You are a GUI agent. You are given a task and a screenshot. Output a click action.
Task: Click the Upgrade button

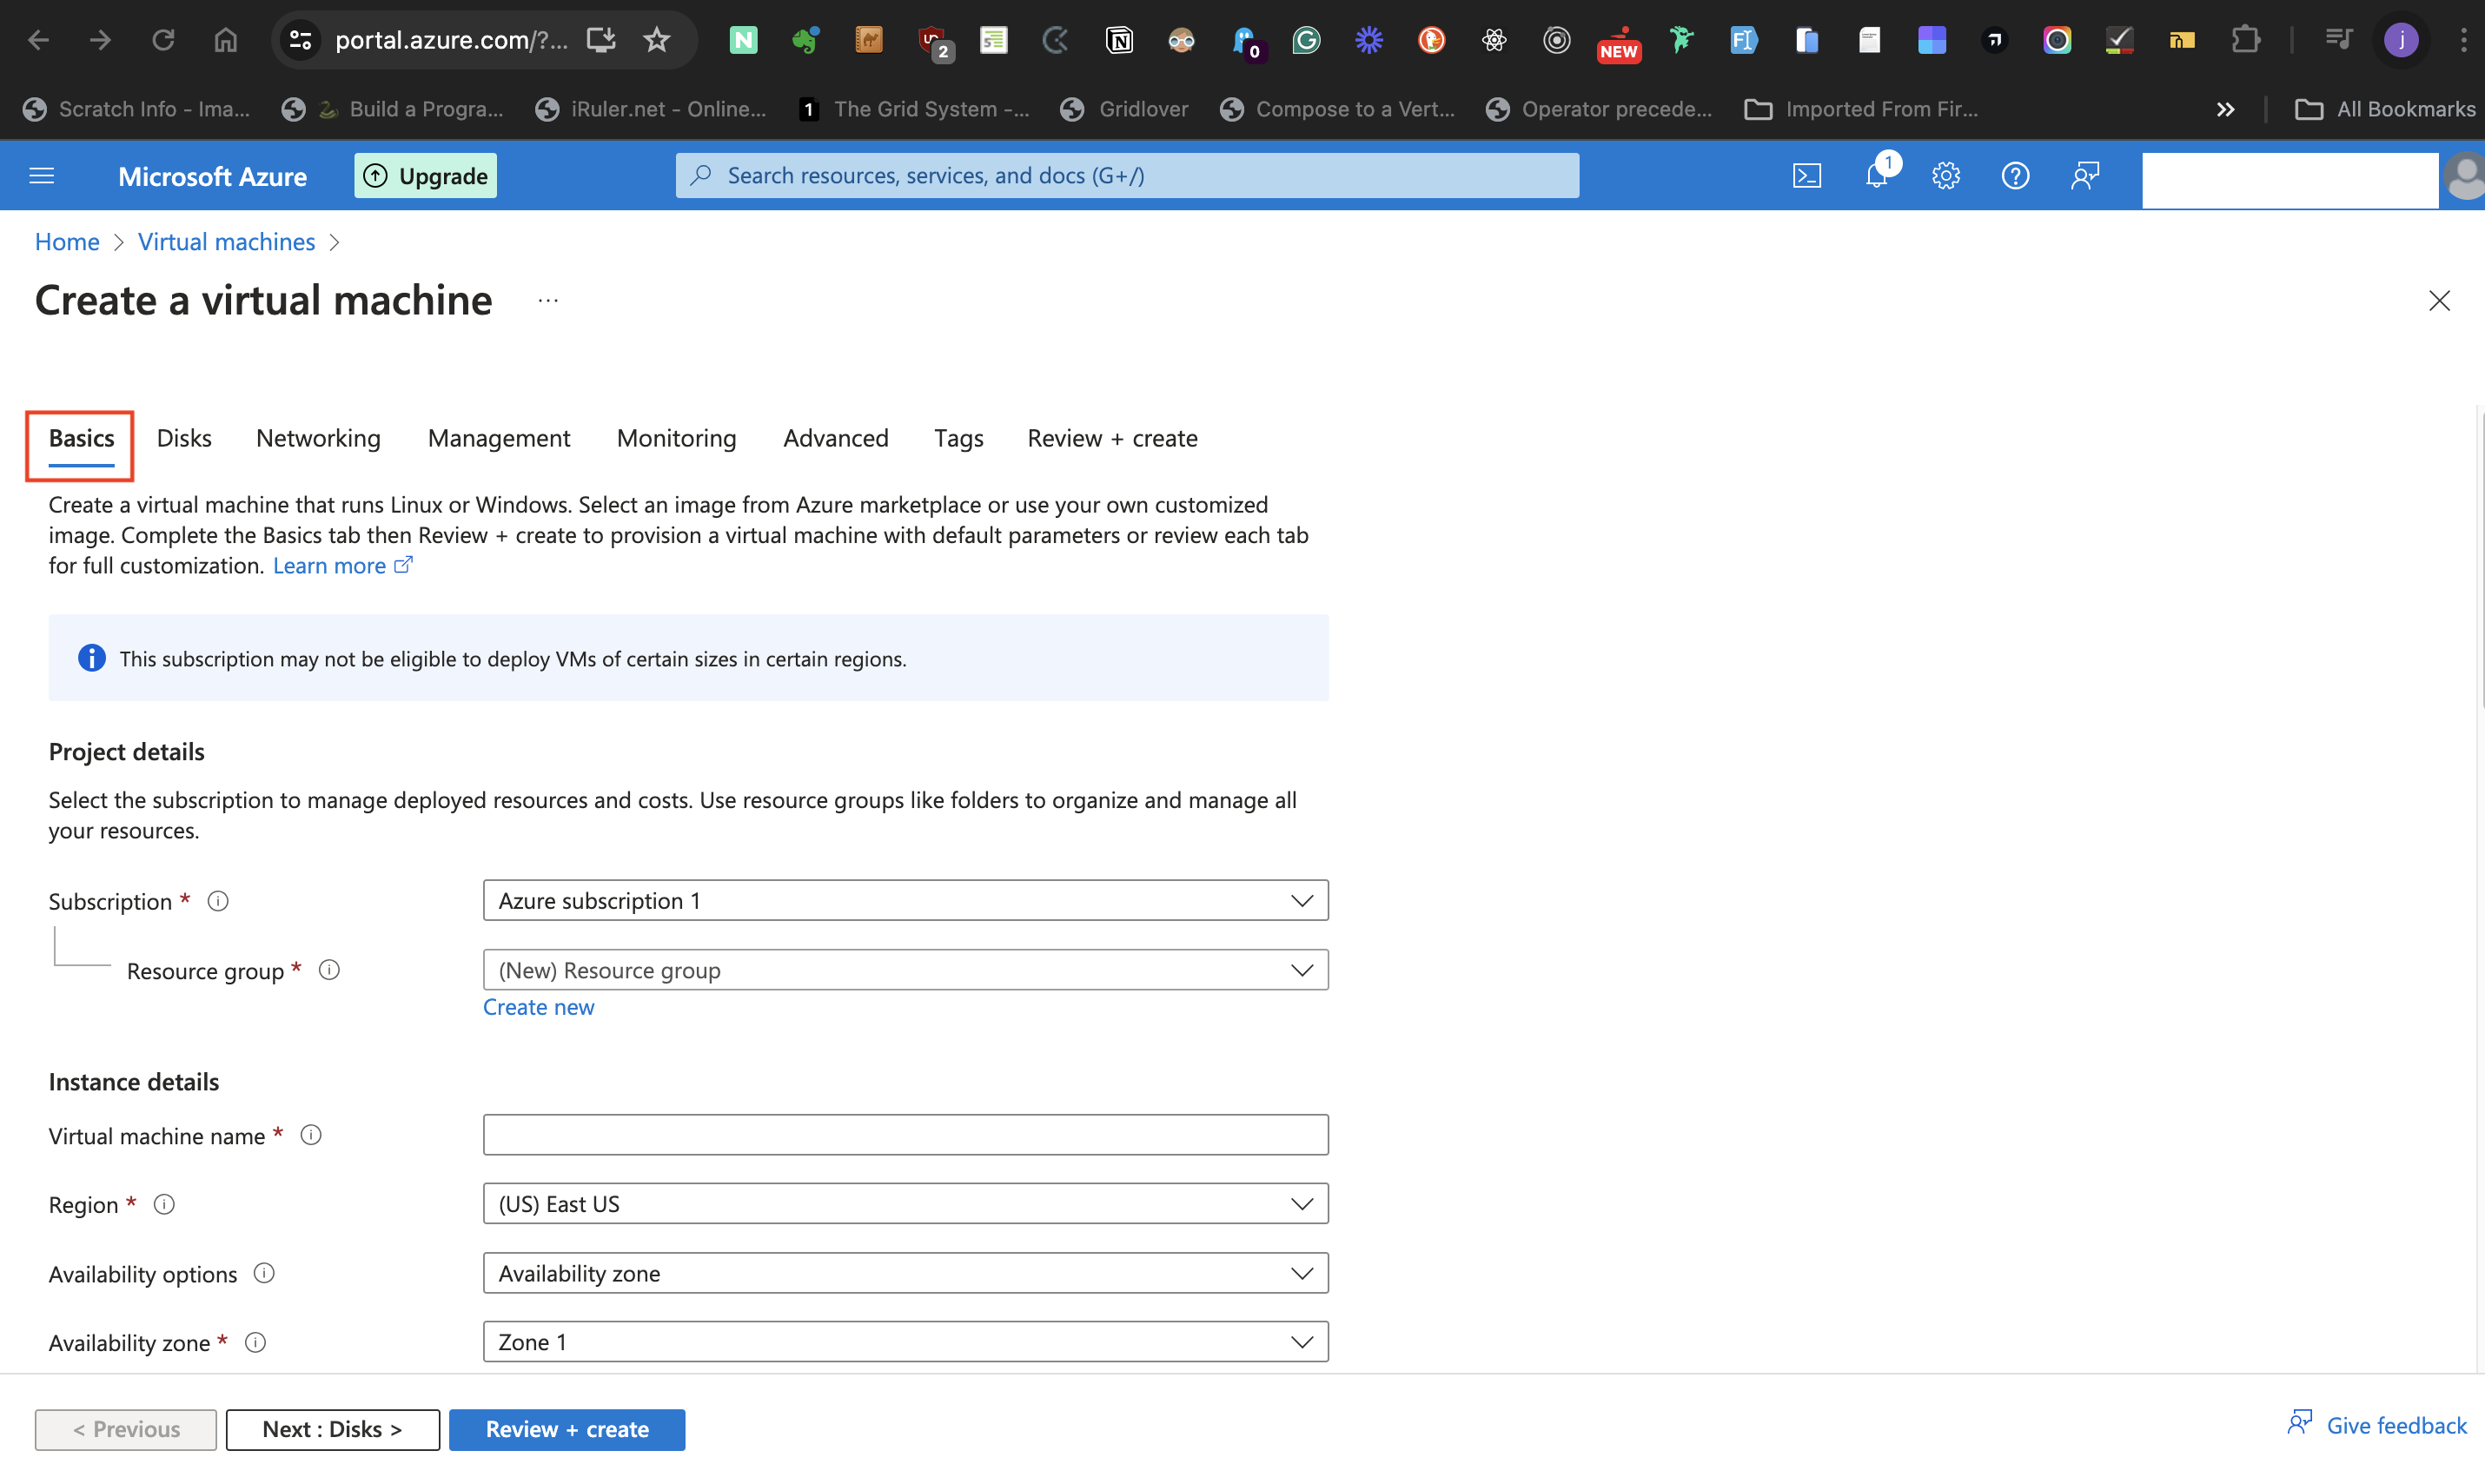425,176
